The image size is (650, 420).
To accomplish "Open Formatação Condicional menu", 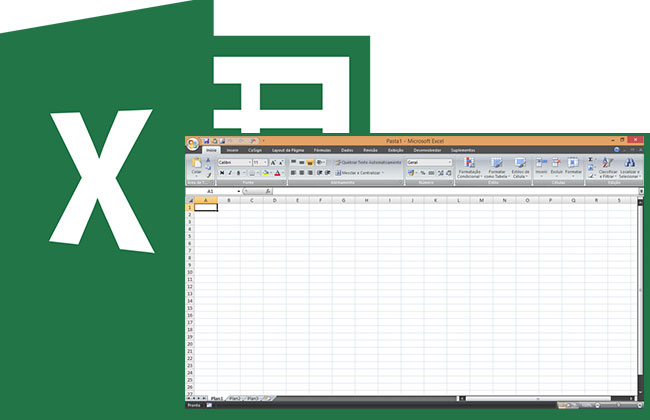I will pos(469,168).
